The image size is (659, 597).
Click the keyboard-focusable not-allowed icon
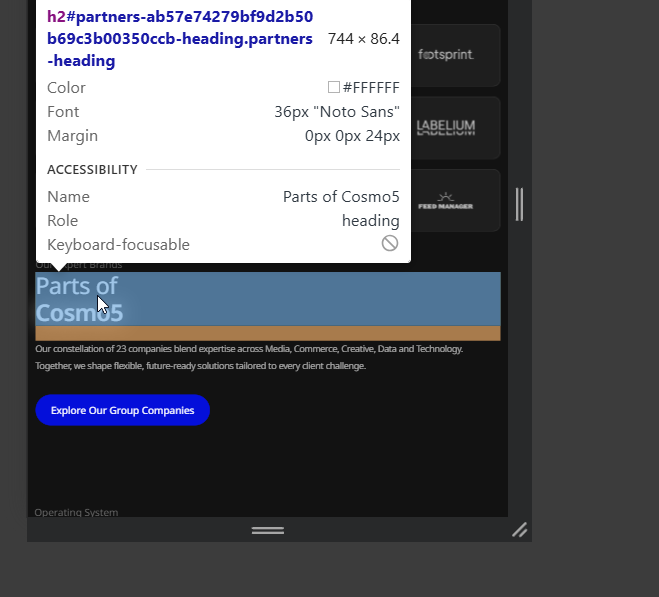tap(390, 243)
